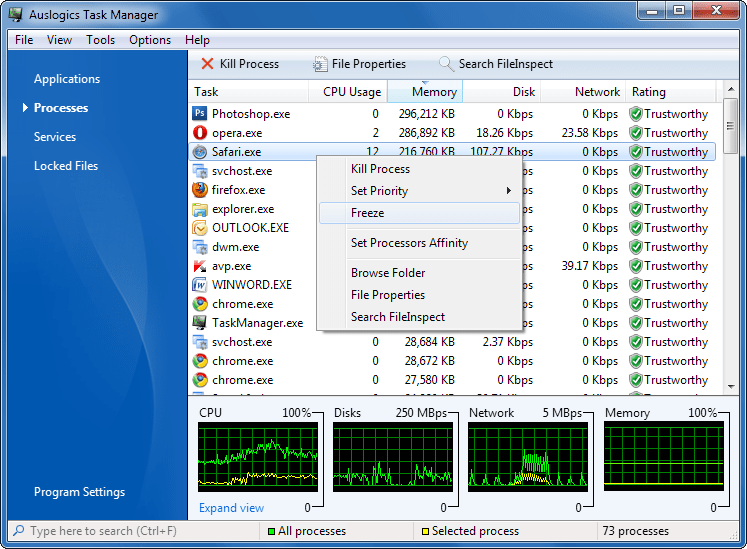Click the firefox.exe icon
The width and height of the screenshot is (747, 549).
point(200,190)
